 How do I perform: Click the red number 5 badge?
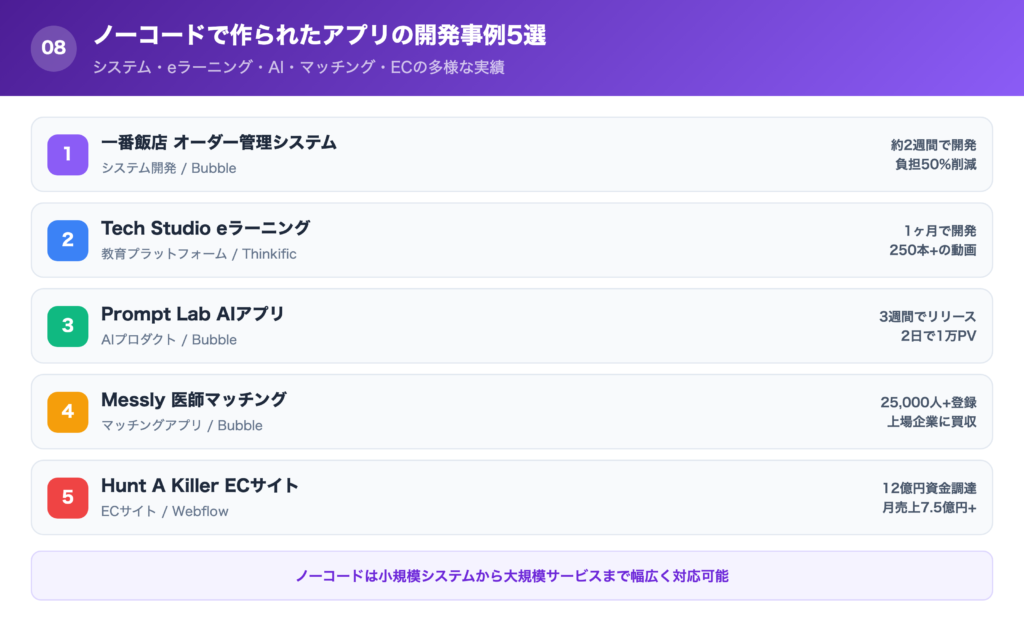[68, 497]
